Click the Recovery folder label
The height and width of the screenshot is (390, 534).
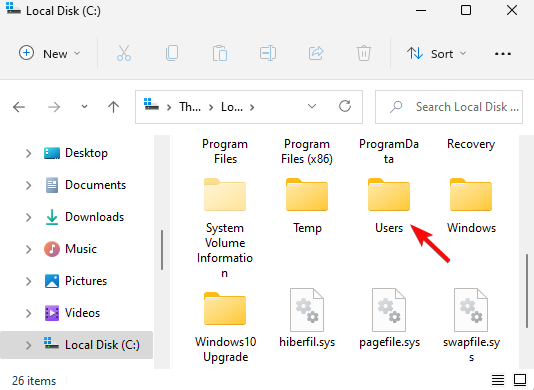(x=471, y=144)
